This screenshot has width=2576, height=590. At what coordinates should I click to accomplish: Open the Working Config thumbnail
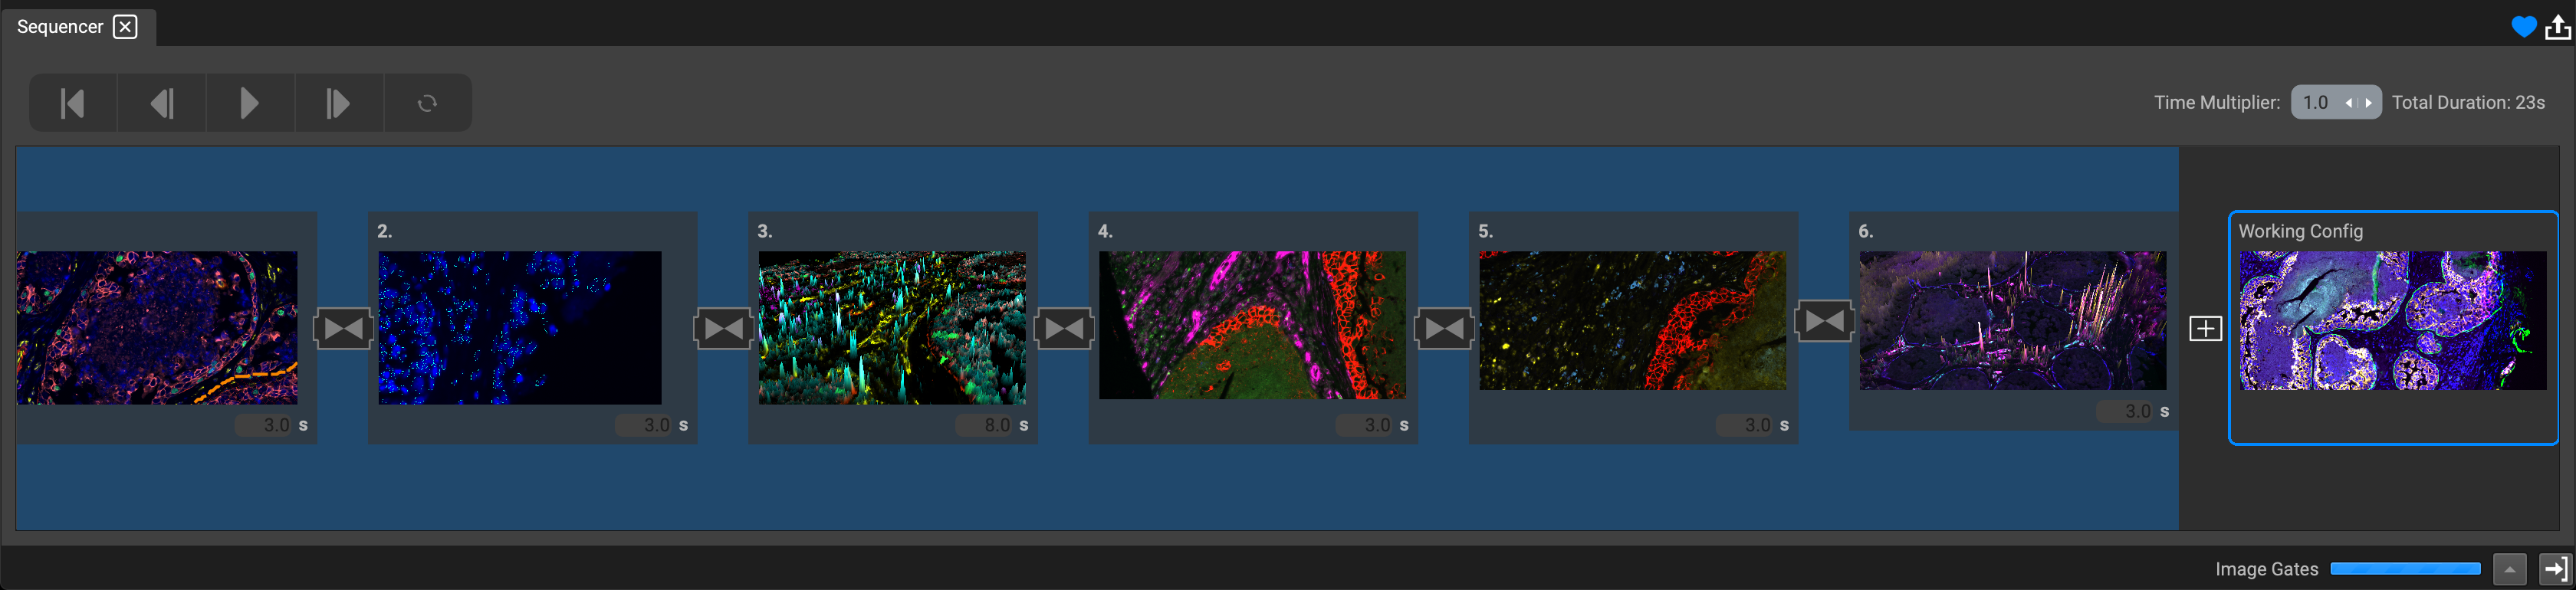2392,321
